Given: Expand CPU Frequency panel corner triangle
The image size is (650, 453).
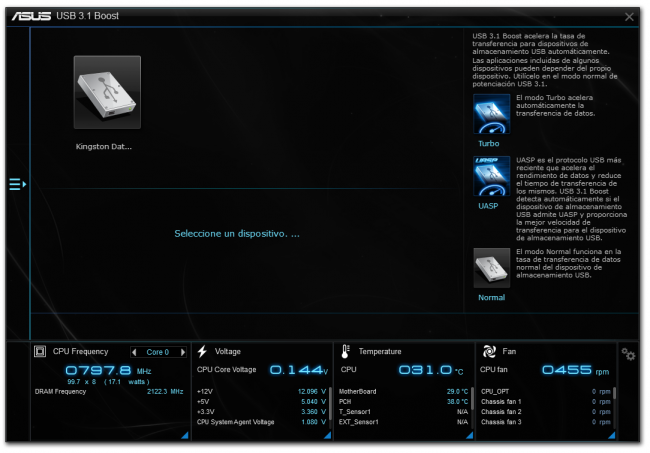Looking at the screenshot, I should click(185, 435).
